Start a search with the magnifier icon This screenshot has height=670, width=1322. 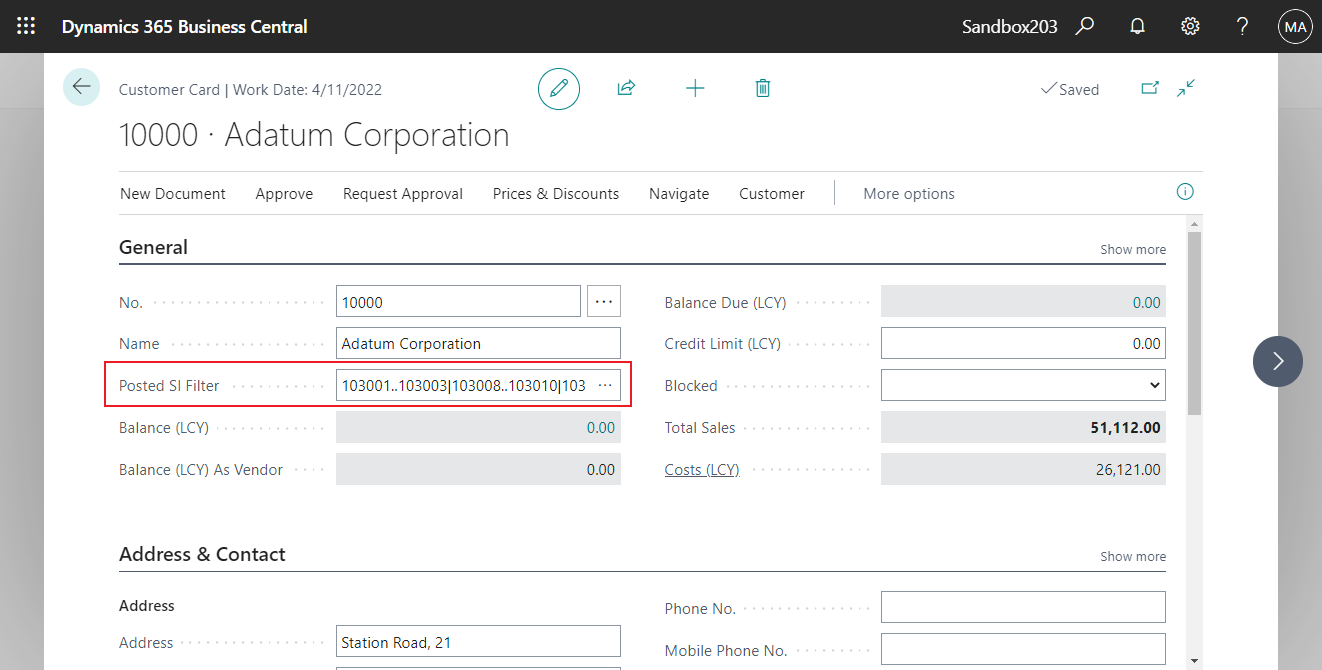pyautogui.click(x=1085, y=26)
